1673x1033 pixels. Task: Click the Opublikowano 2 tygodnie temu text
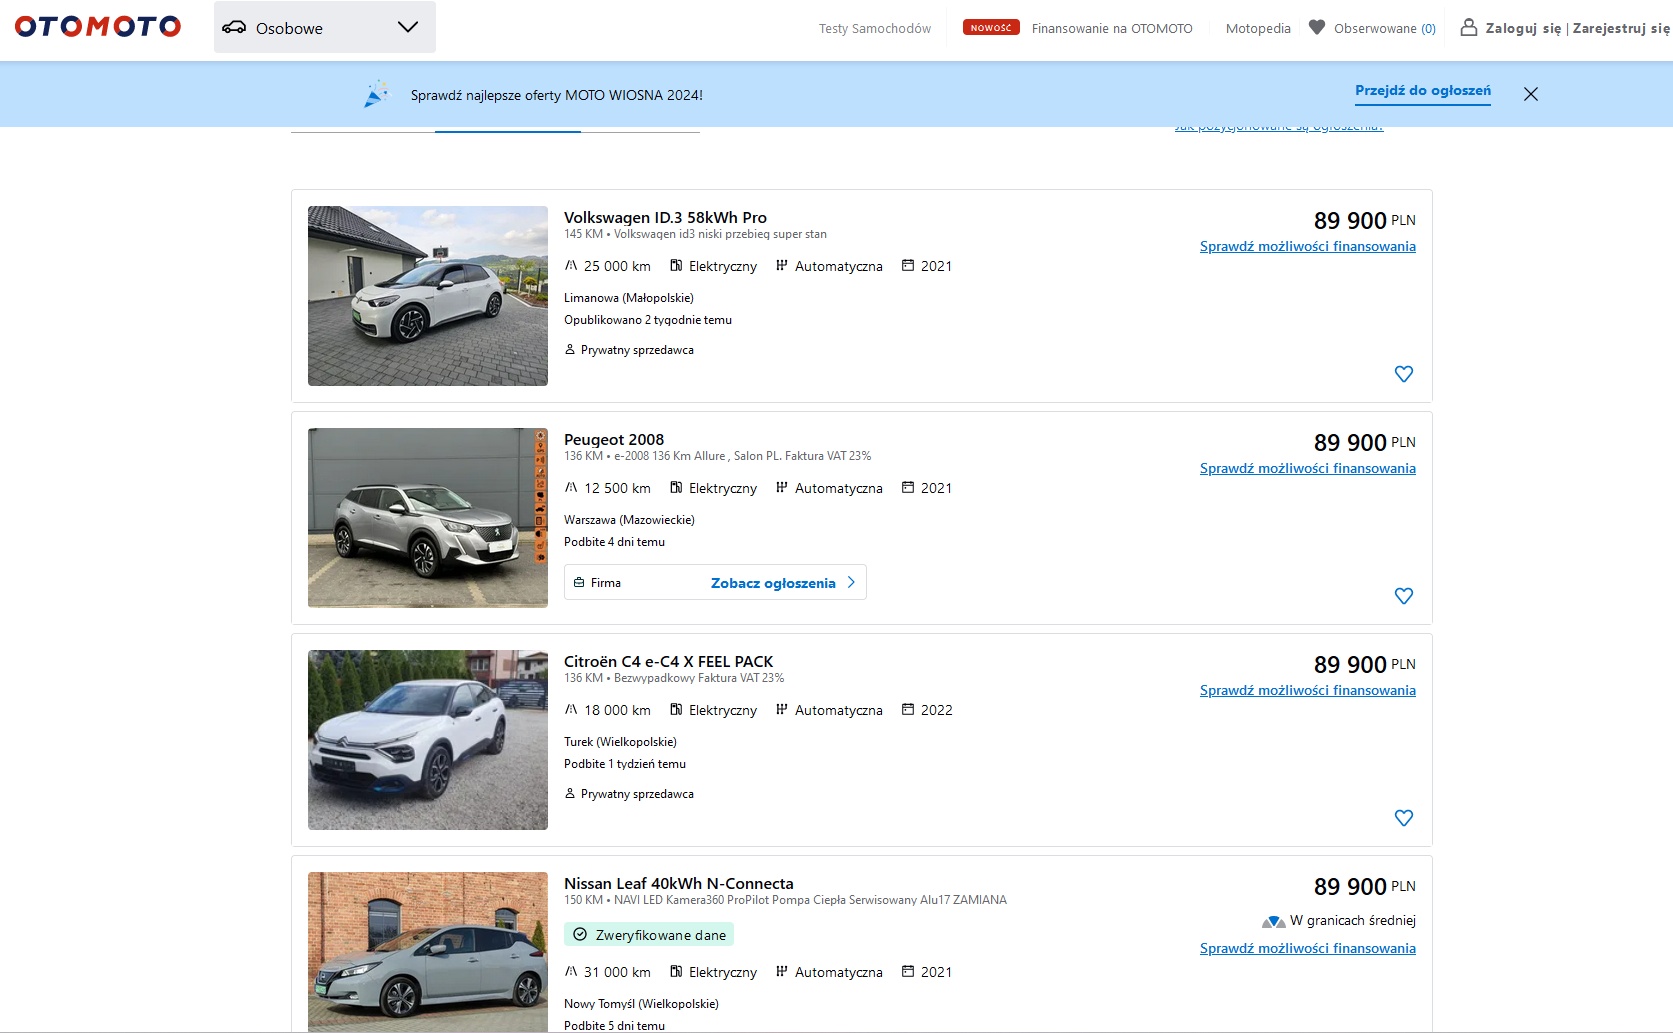648,320
